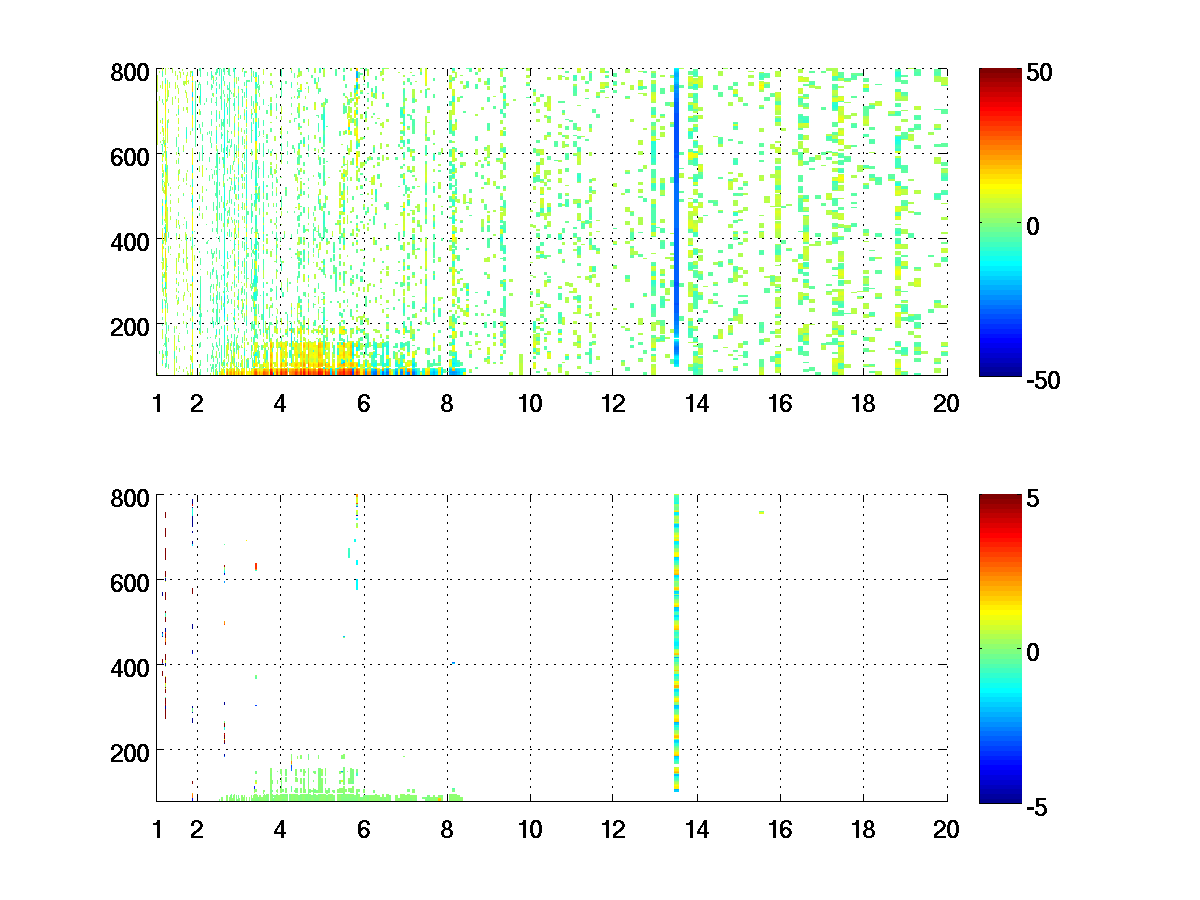Choose the bottom plot's x-axis tick '20'

[x=946, y=830]
